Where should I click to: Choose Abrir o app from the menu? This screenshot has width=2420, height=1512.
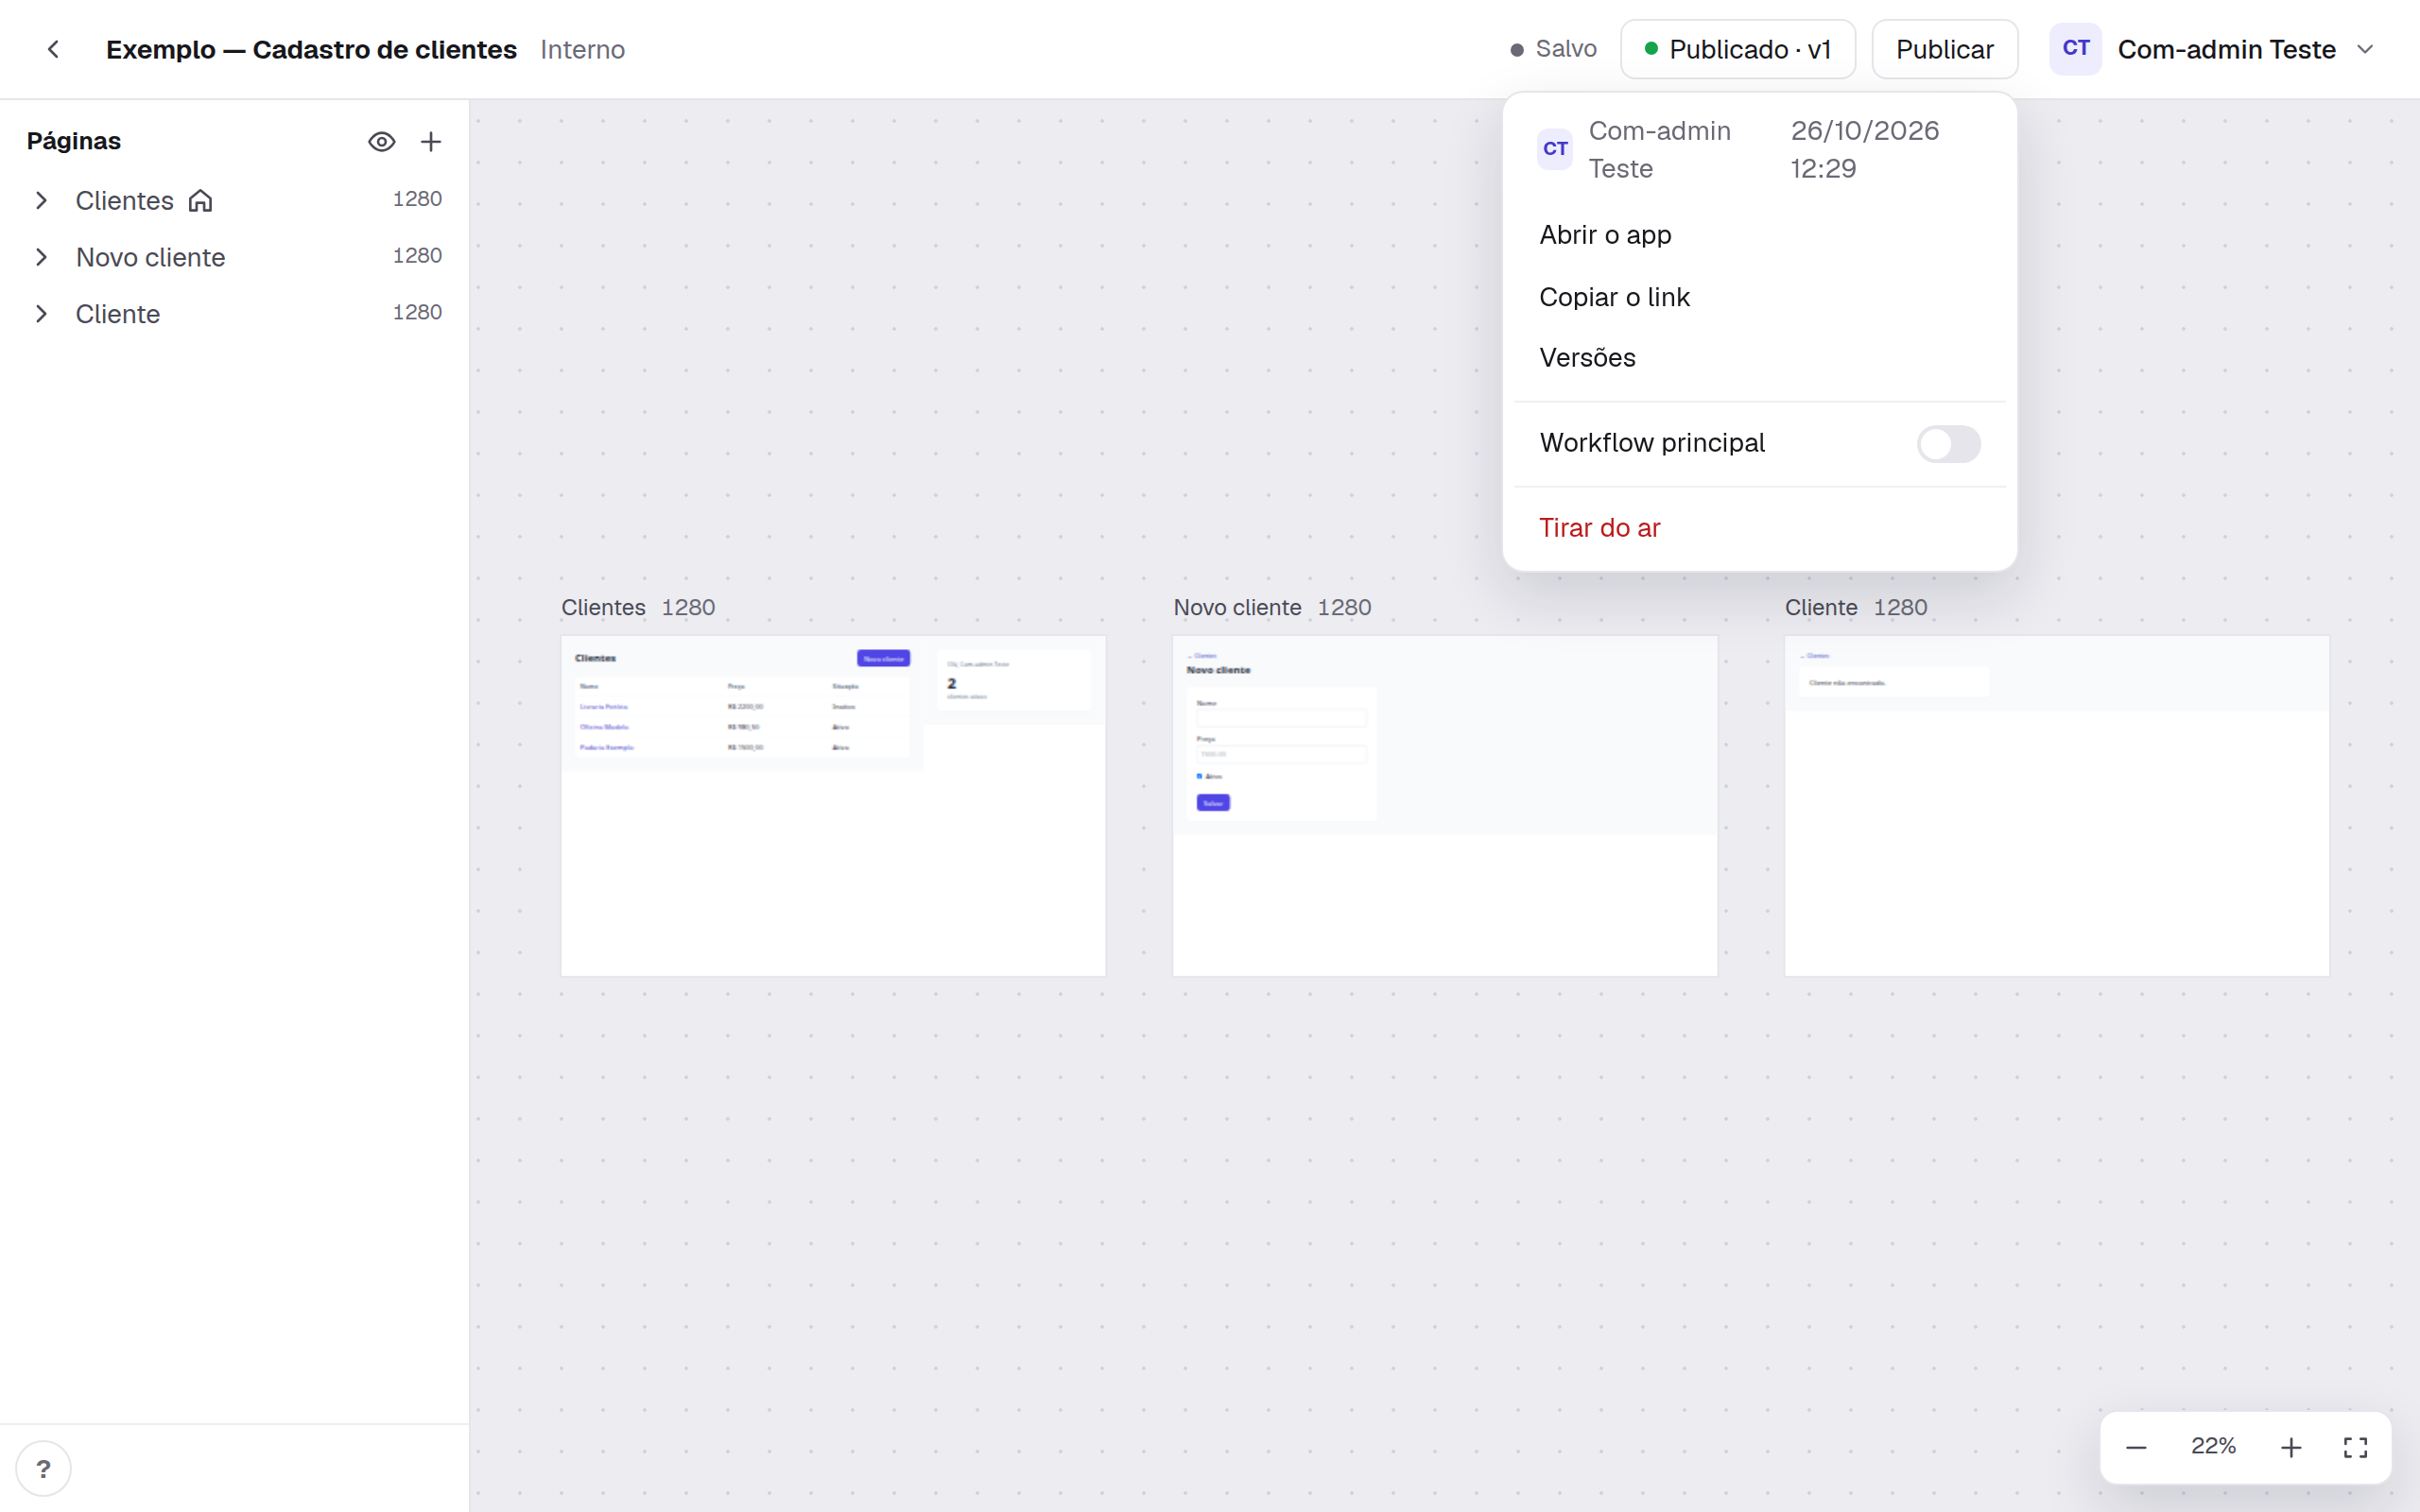tap(1759, 235)
